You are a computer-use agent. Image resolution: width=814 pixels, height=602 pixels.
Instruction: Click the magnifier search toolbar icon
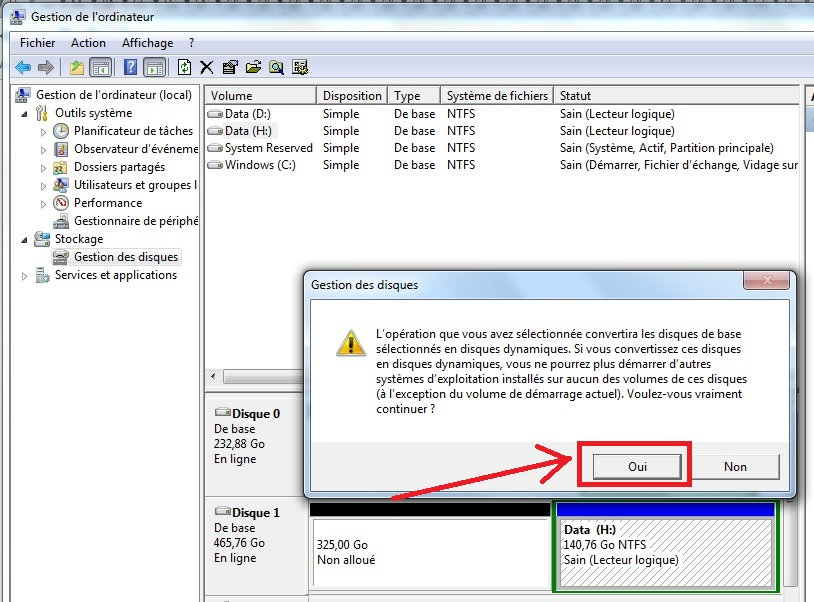coord(276,67)
